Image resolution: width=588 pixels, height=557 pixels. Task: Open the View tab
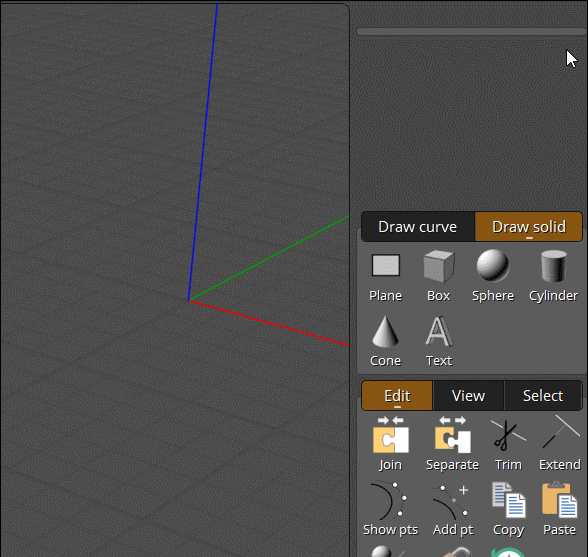coord(468,396)
